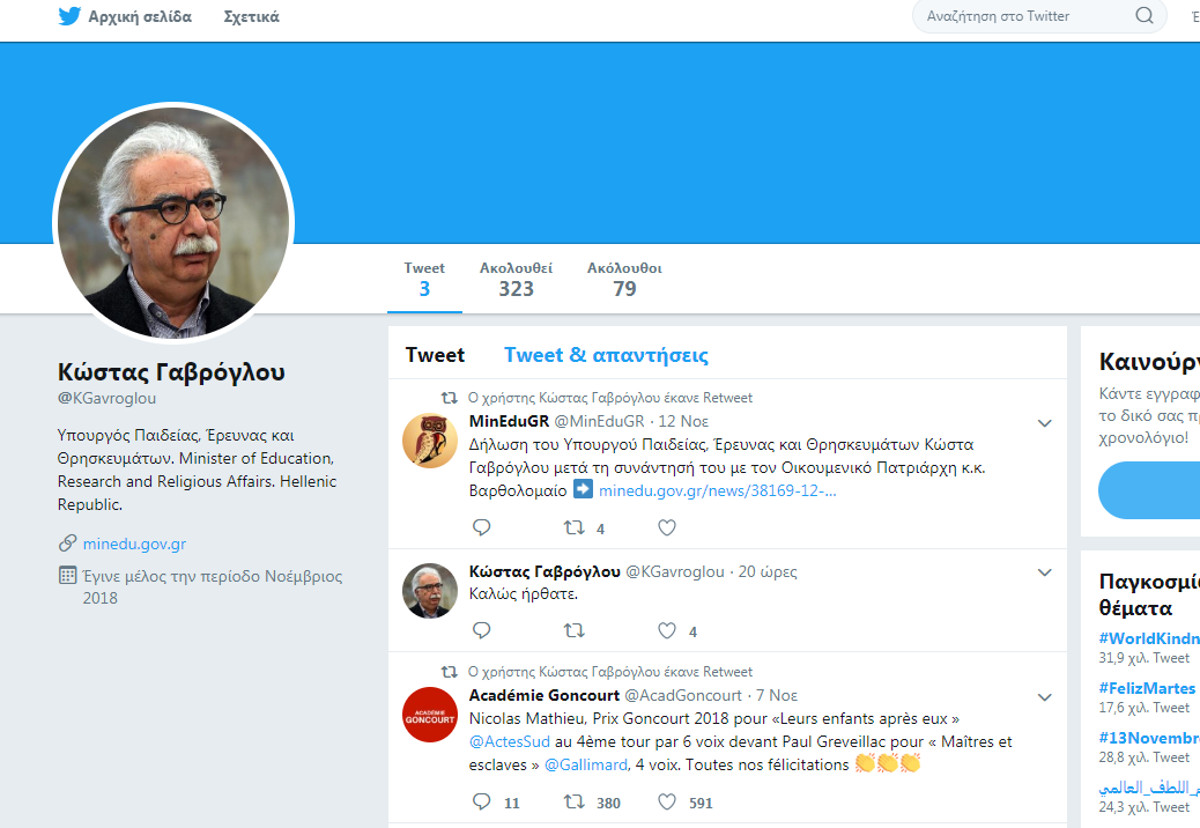Click the @KGavroglou handle under profile name
The height and width of the screenshot is (828, 1200).
(x=107, y=398)
